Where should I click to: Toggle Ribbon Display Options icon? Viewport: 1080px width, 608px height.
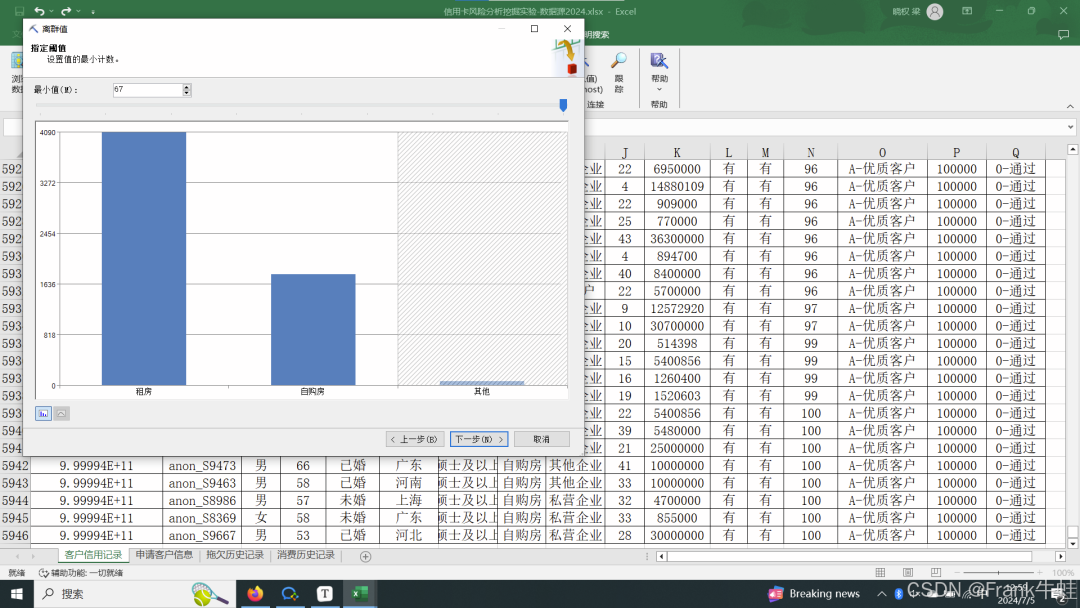tap(967, 11)
